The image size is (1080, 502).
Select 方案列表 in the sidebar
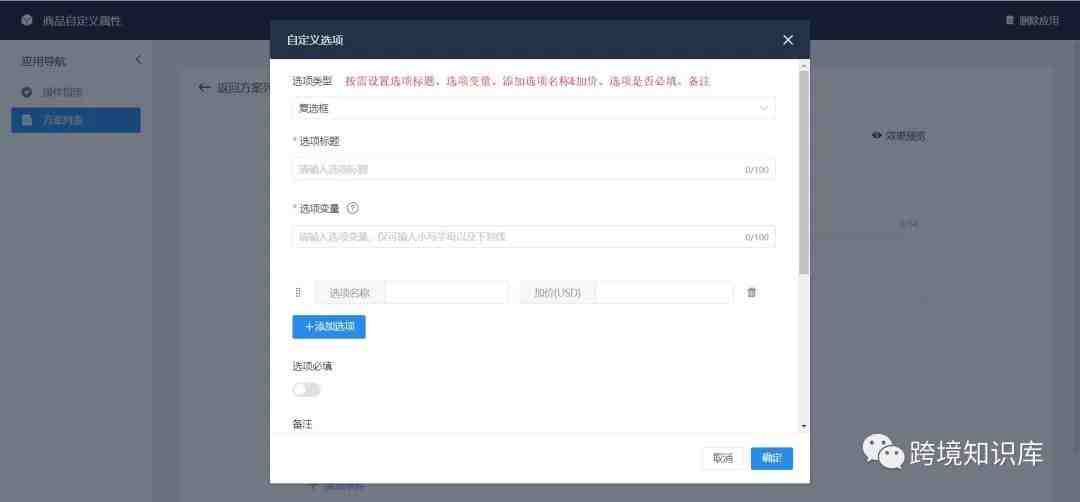(x=76, y=120)
